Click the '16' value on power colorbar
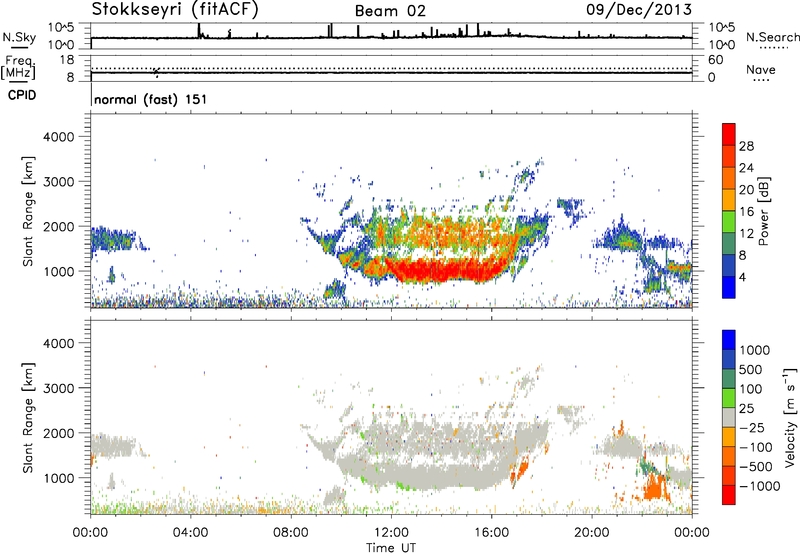 746,212
